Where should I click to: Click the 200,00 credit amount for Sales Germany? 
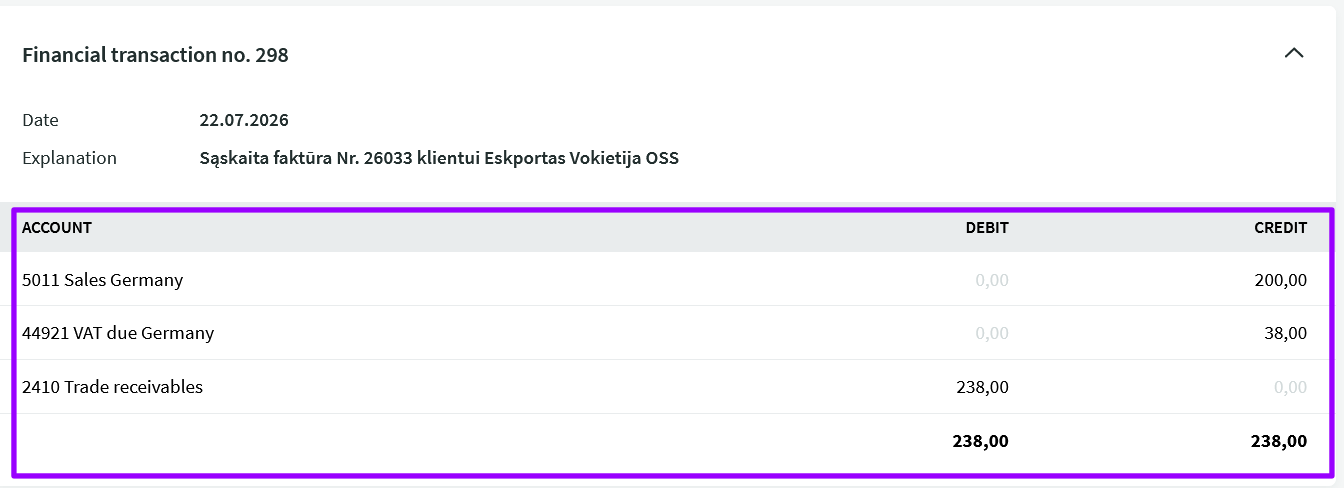1281,280
